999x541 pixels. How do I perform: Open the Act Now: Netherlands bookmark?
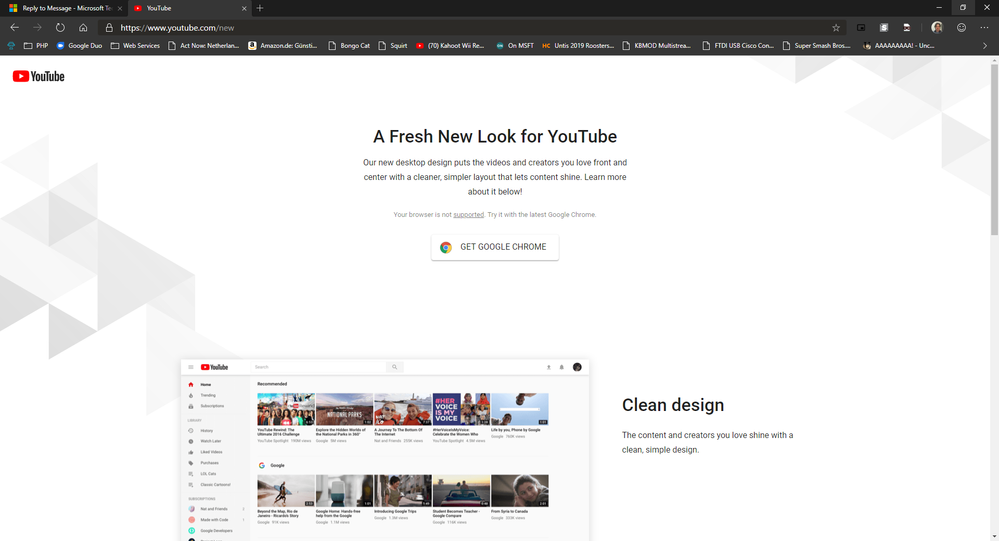[x=203, y=45]
